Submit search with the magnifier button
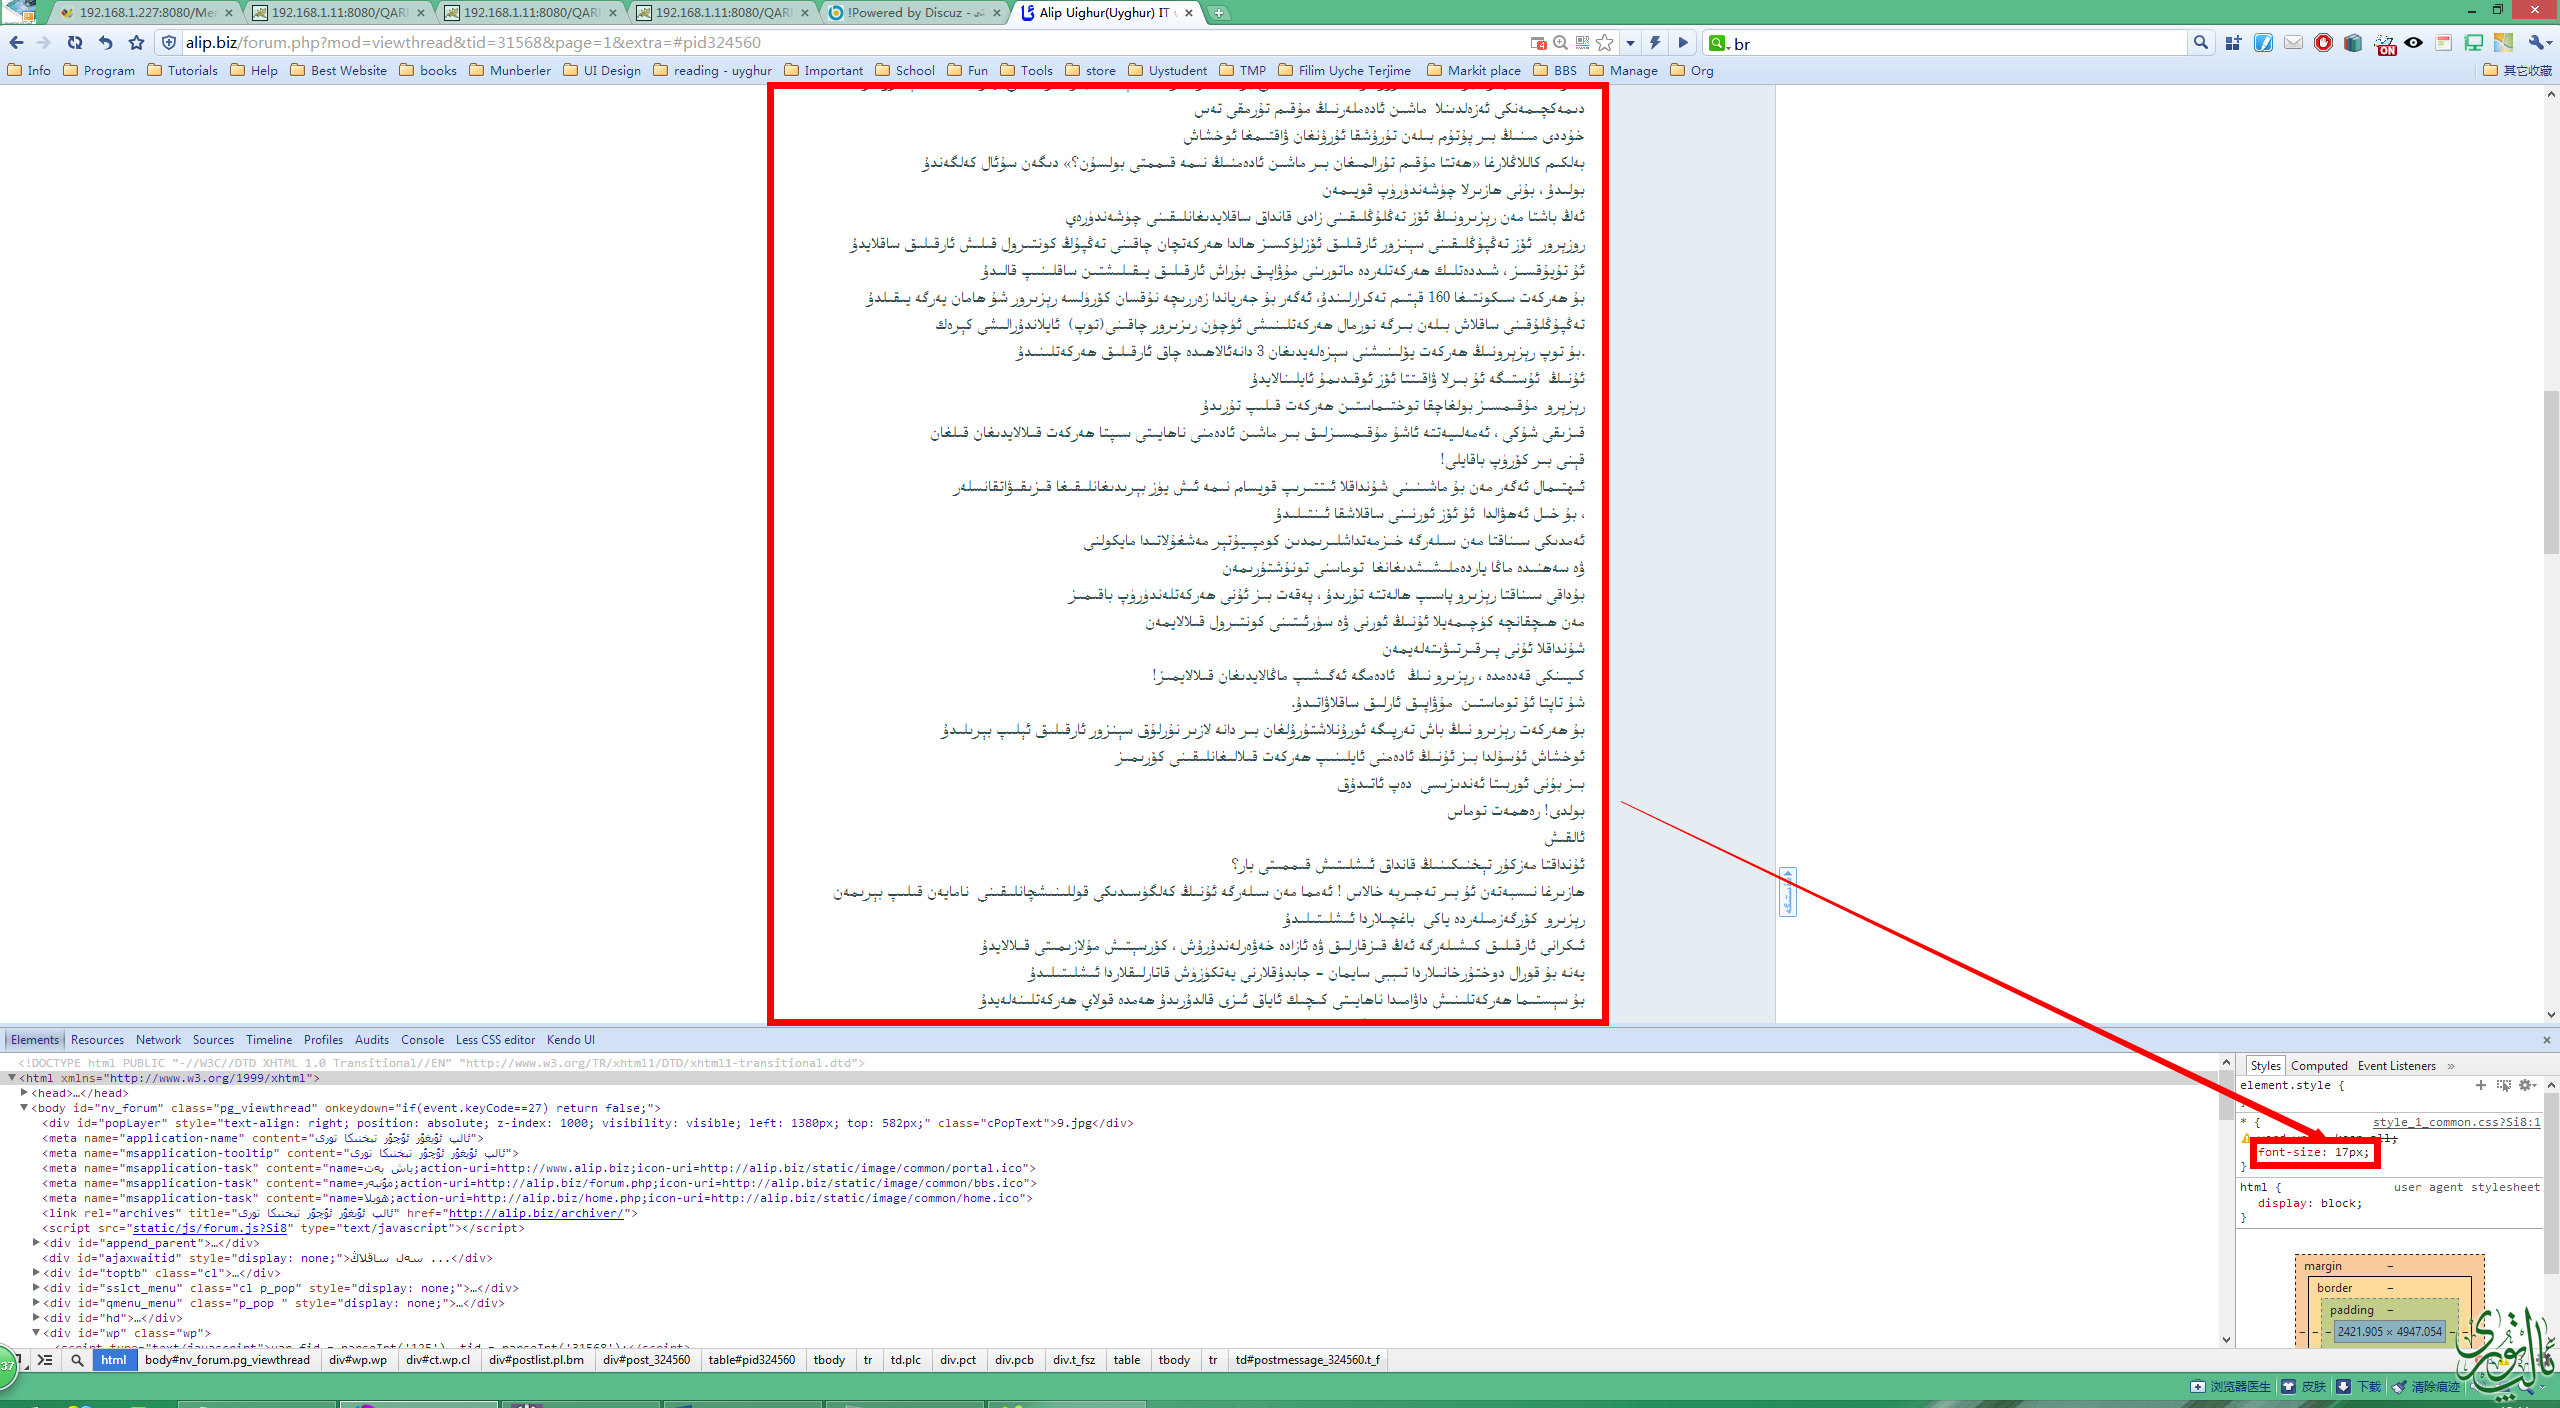The image size is (2560, 1408). (2200, 43)
